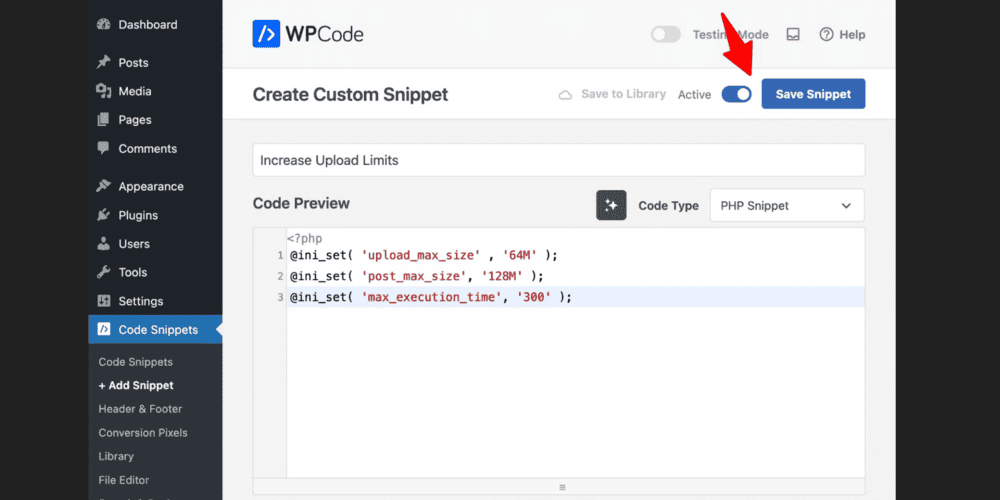Open Dashboard from the sidebar

pyautogui.click(x=146, y=24)
